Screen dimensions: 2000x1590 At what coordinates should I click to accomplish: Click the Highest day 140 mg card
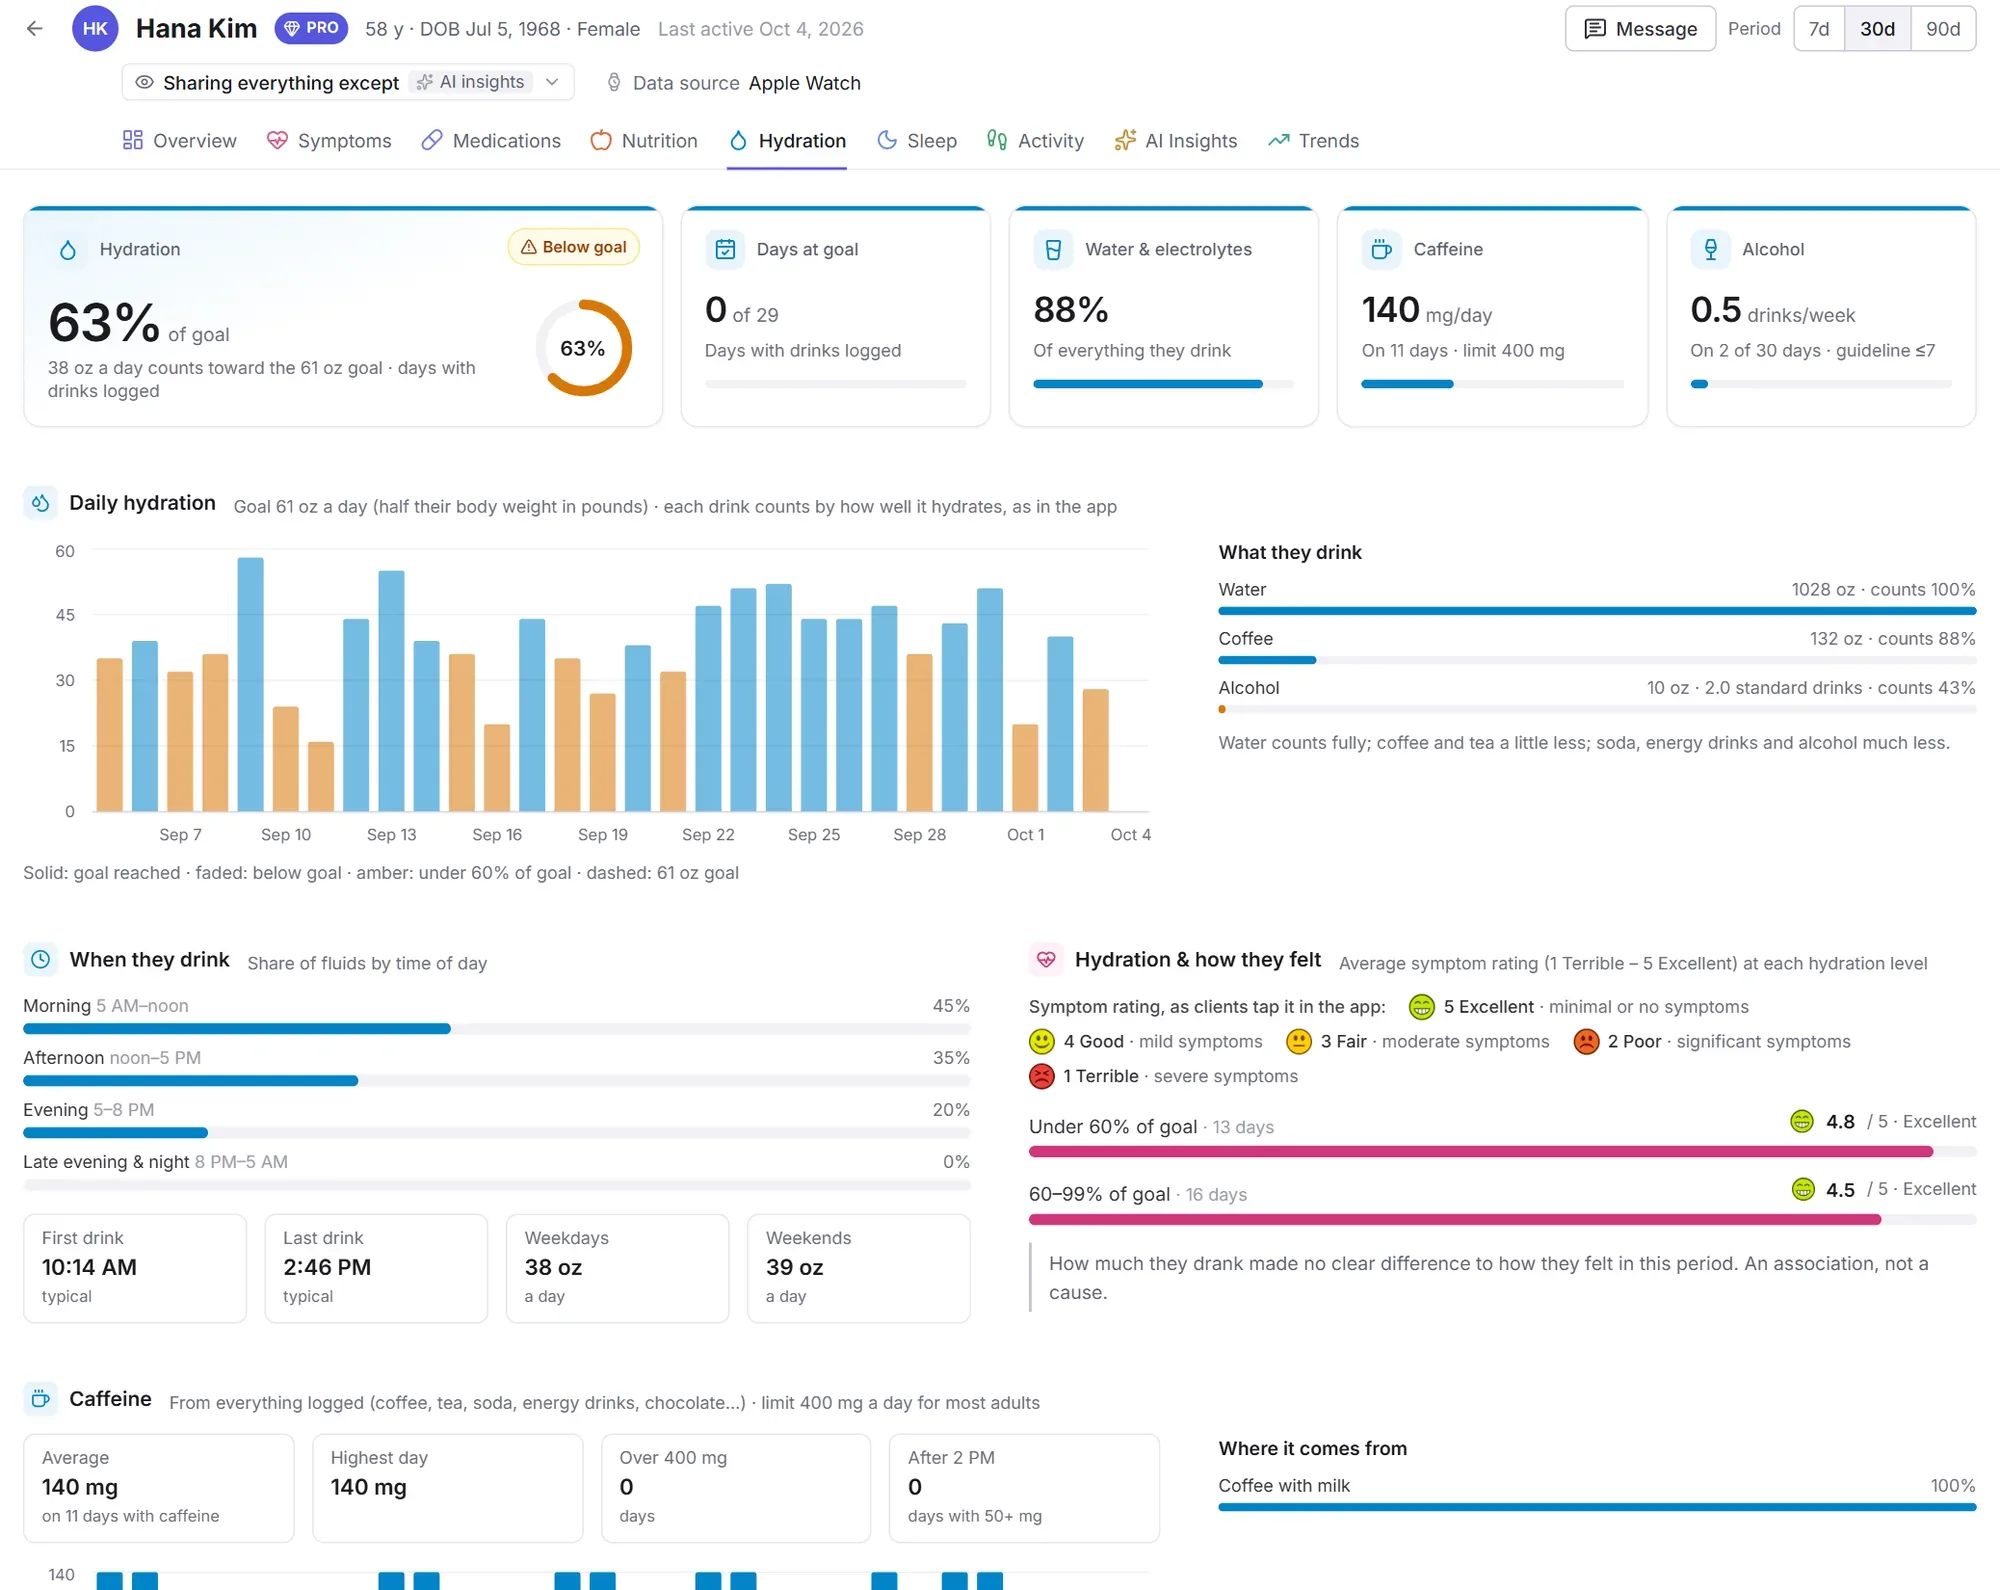pos(447,1488)
